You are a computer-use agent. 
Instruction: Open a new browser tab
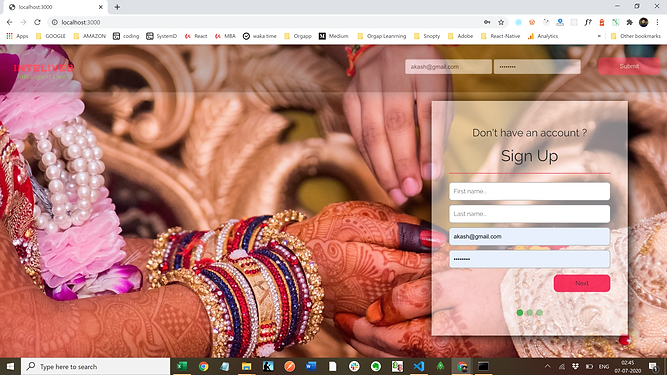(x=117, y=7)
